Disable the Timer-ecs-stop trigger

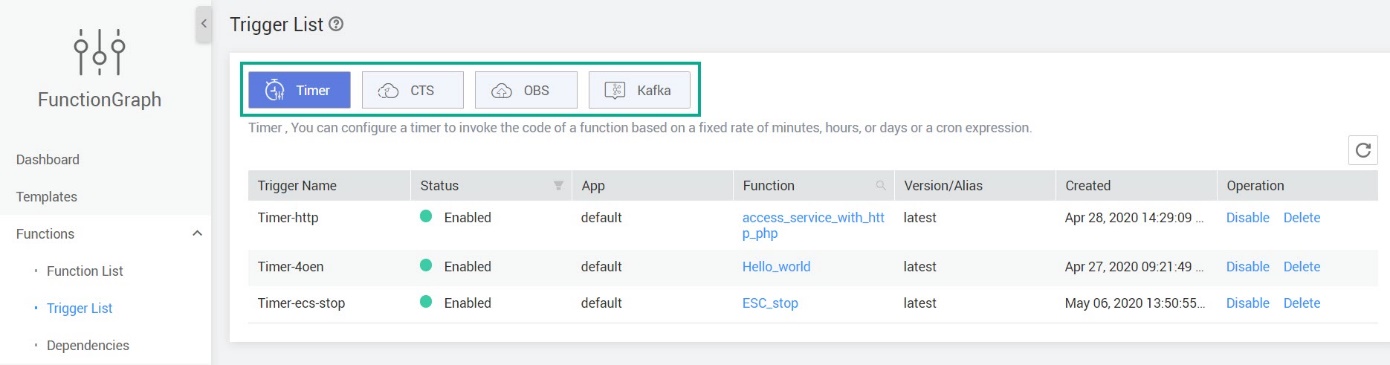tap(1248, 303)
